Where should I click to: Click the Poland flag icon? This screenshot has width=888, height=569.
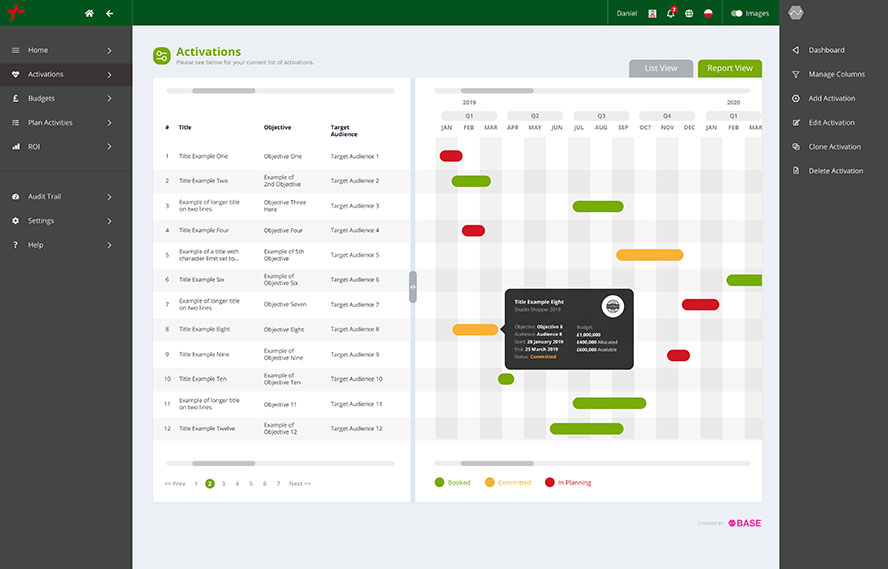[x=708, y=13]
